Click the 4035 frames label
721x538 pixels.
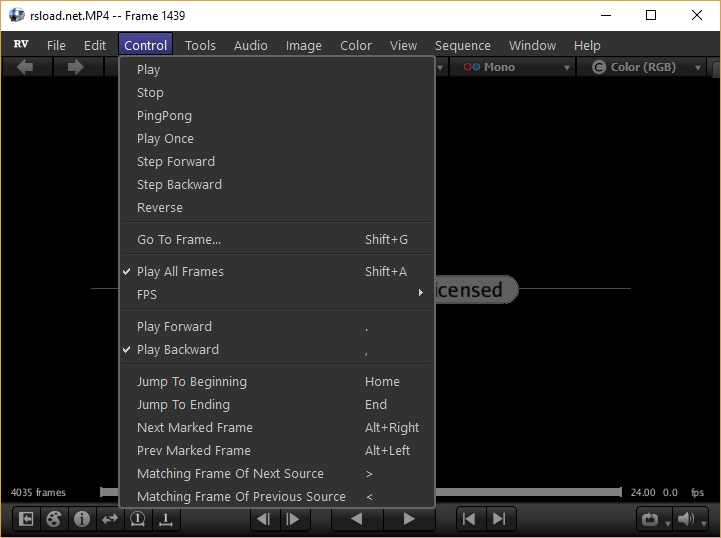coord(38,492)
